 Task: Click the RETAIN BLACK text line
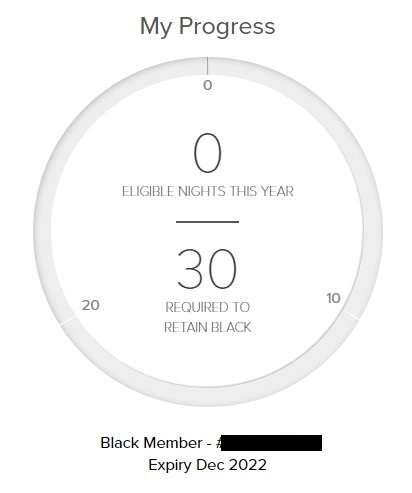(x=207, y=327)
